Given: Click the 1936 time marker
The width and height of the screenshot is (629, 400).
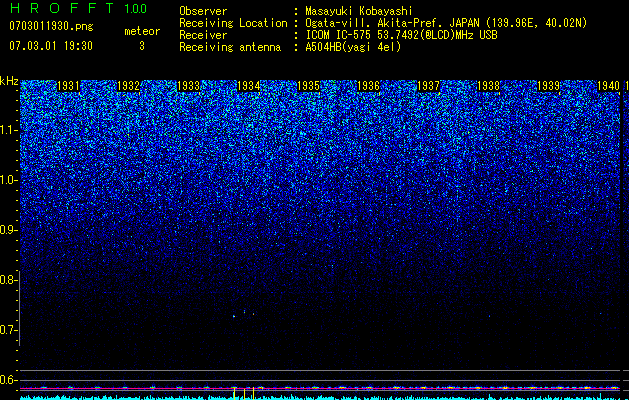Looking at the screenshot, I should coord(368,86).
